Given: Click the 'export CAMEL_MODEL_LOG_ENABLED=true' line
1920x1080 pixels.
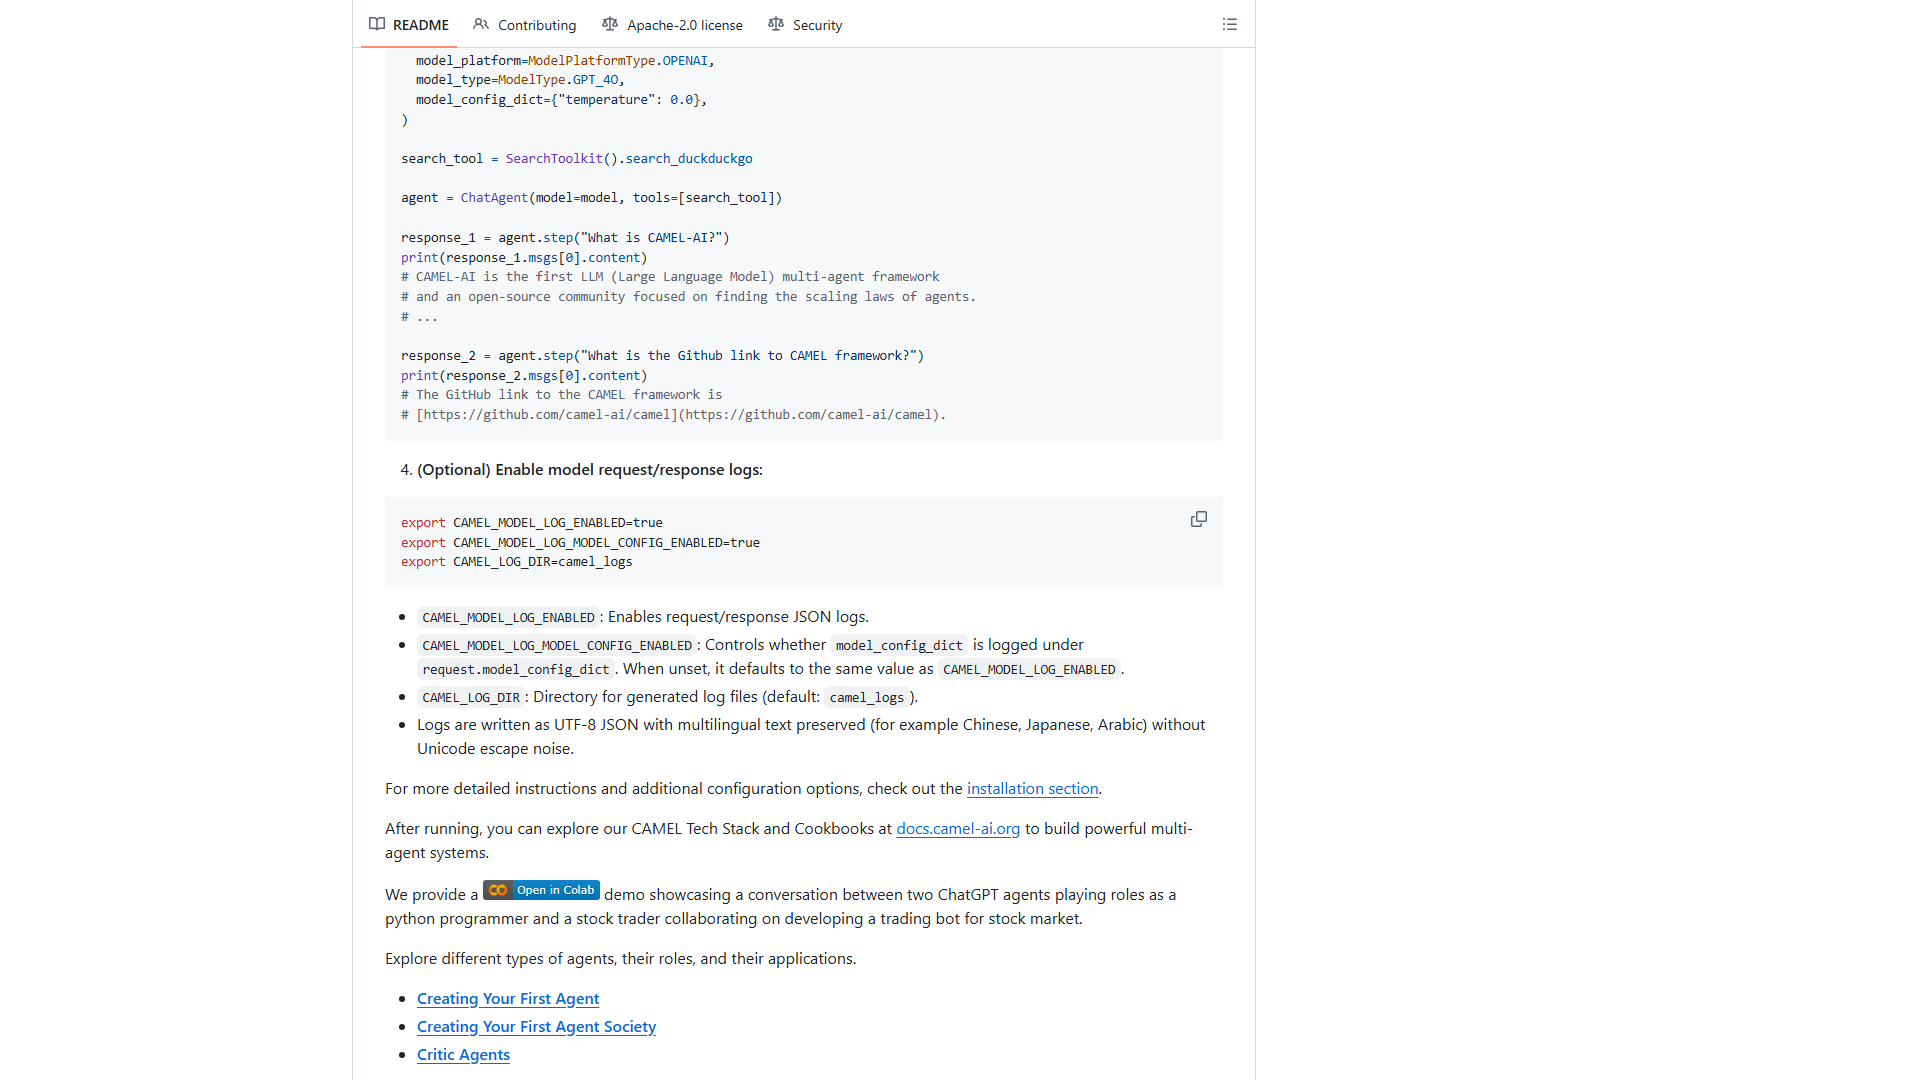Looking at the screenshot, I should 532,523.
